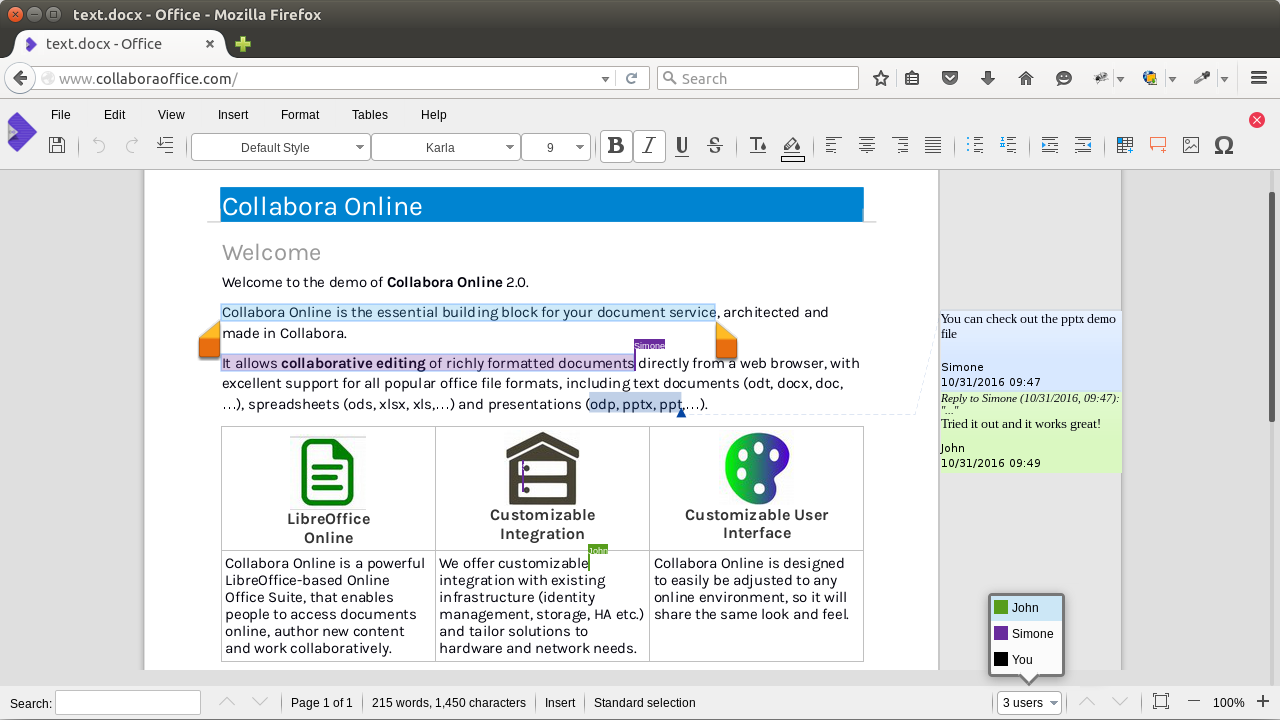Image resolution: width=1280 pixels, height=720 pixels.
Task: Select John in the users list
Action: click(x=1025, y=608)
